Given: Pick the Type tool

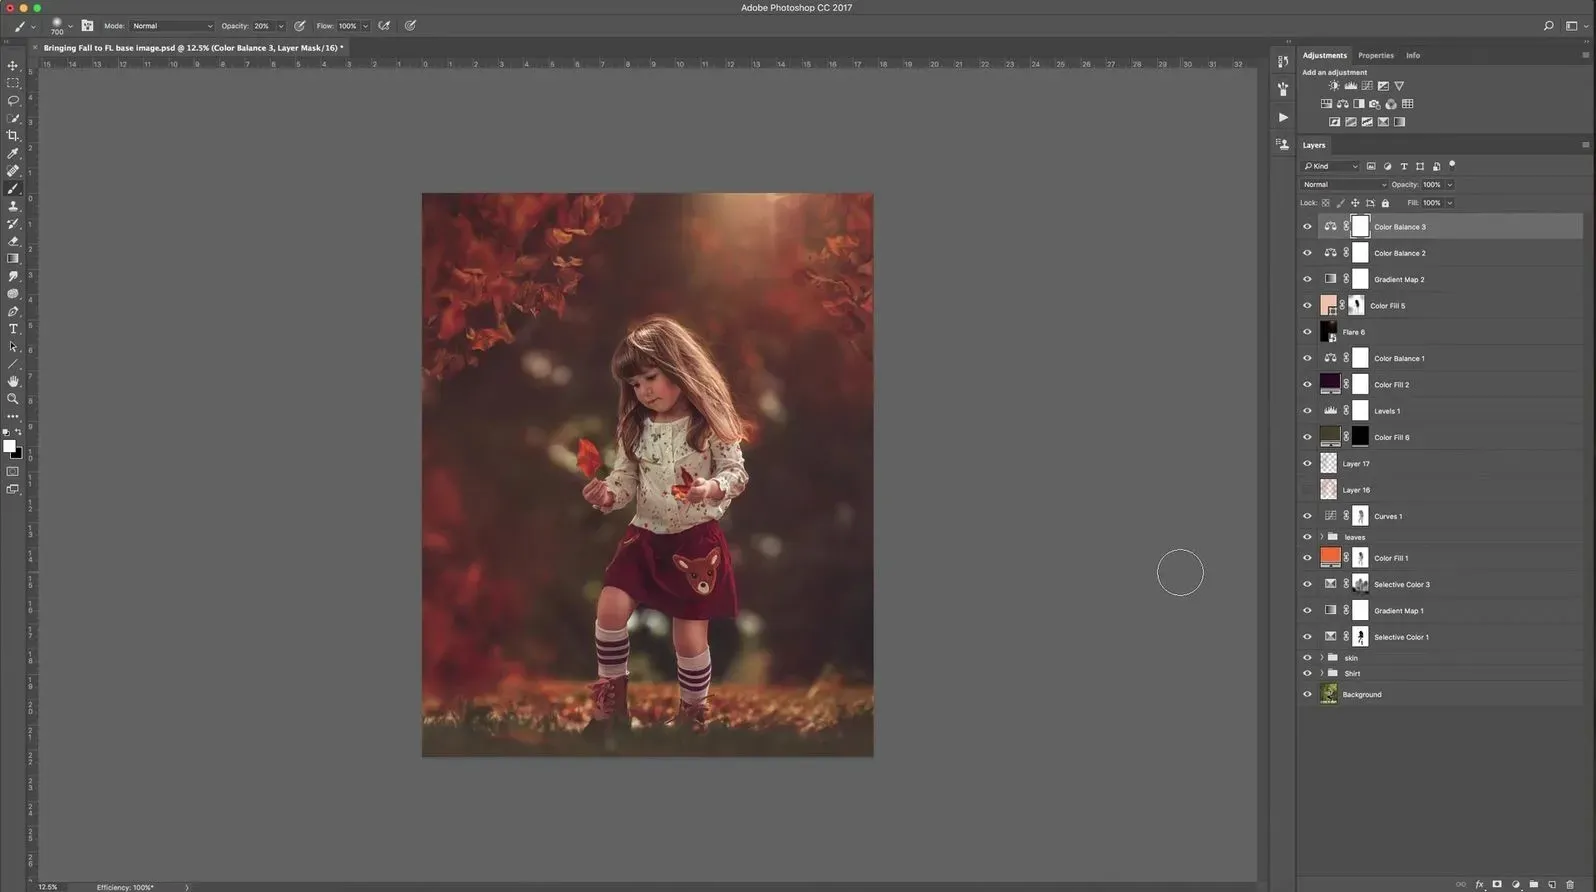Looking at the screenshot, I should coord(13,329).
